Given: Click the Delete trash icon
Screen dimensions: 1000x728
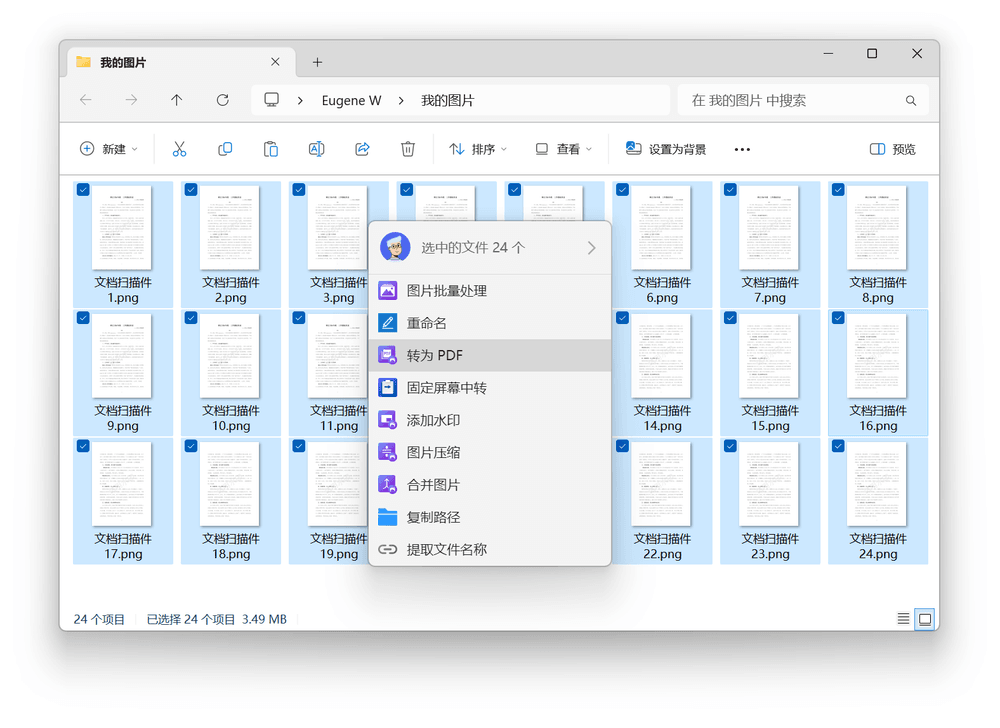Looking at the screenshot, I should tap(408, 149).
